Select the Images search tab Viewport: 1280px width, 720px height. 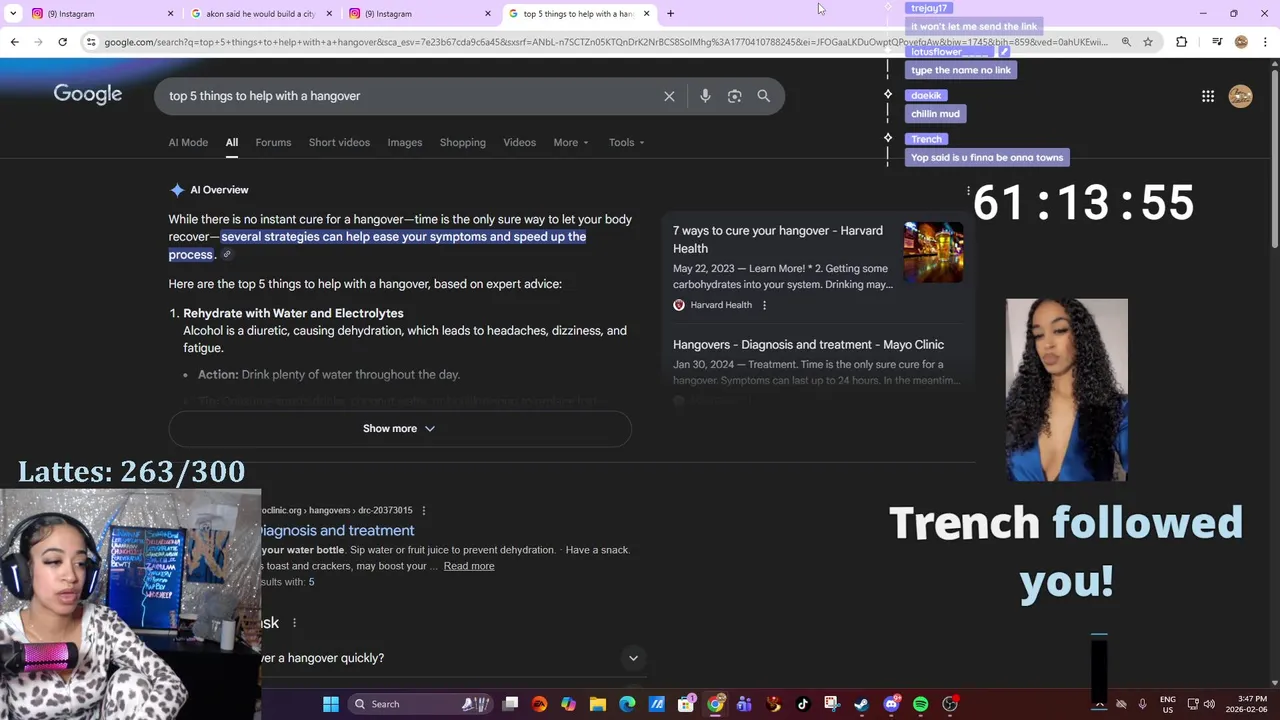(x=405, y=142)
